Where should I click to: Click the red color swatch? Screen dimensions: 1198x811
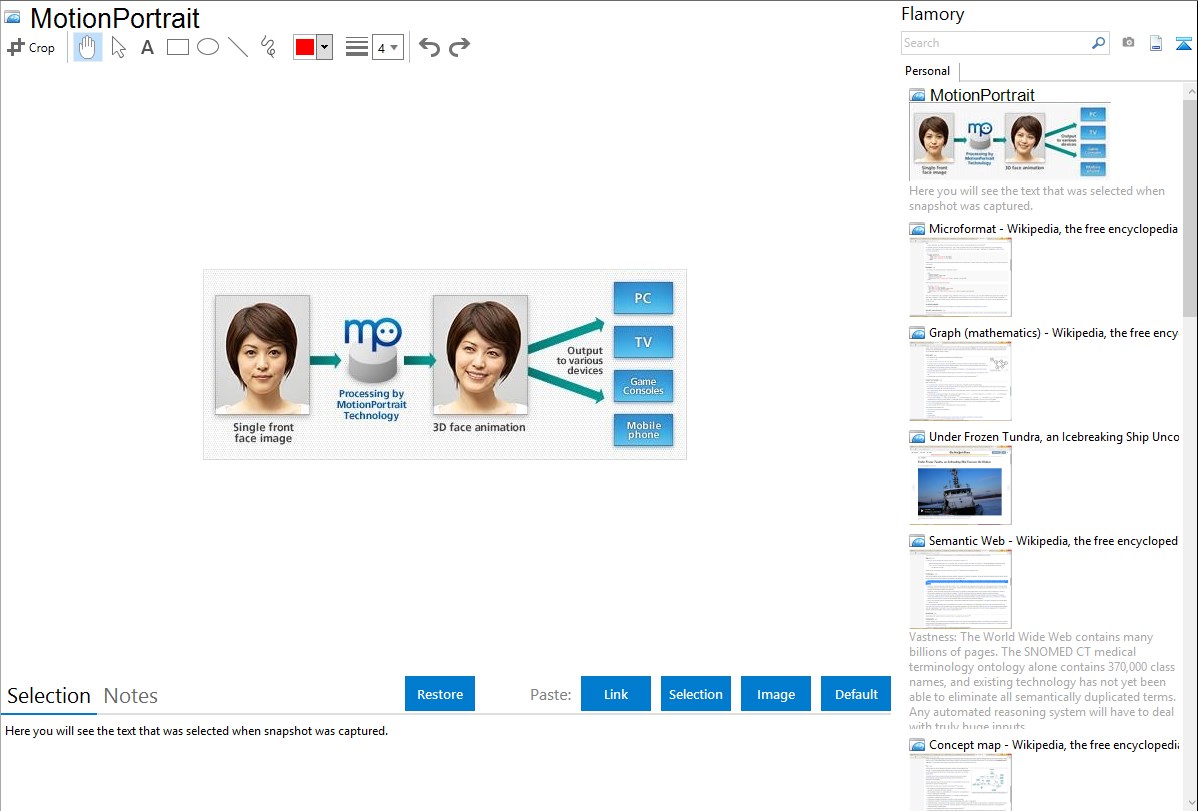point(305,47)
